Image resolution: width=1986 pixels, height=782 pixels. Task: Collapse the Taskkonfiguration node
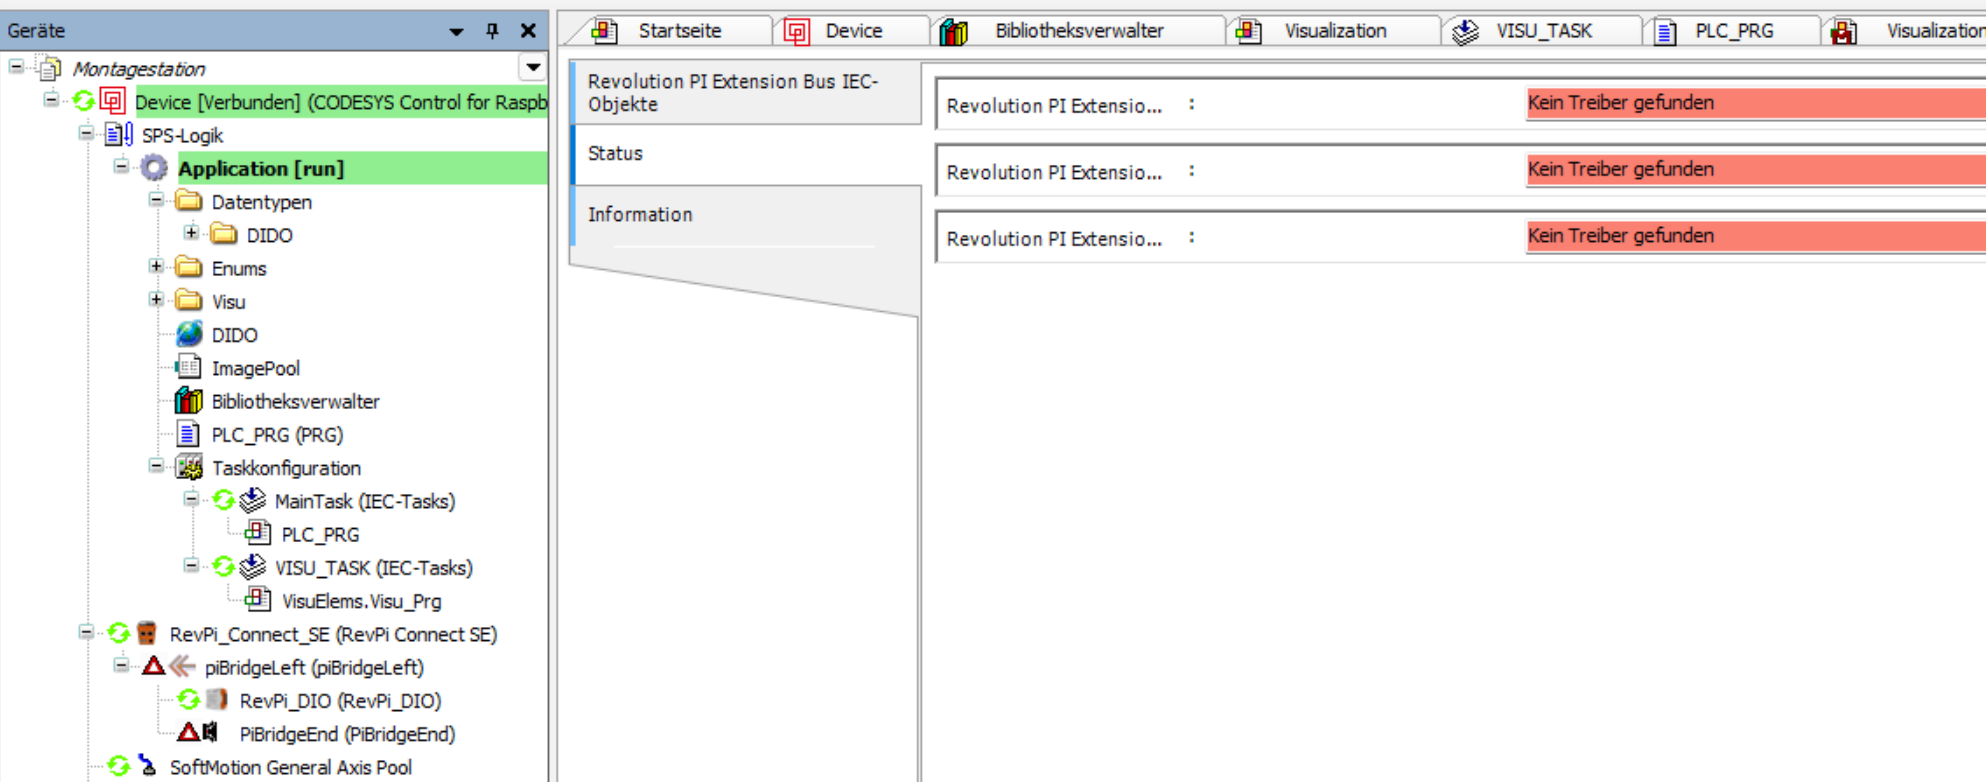point(156,466)
